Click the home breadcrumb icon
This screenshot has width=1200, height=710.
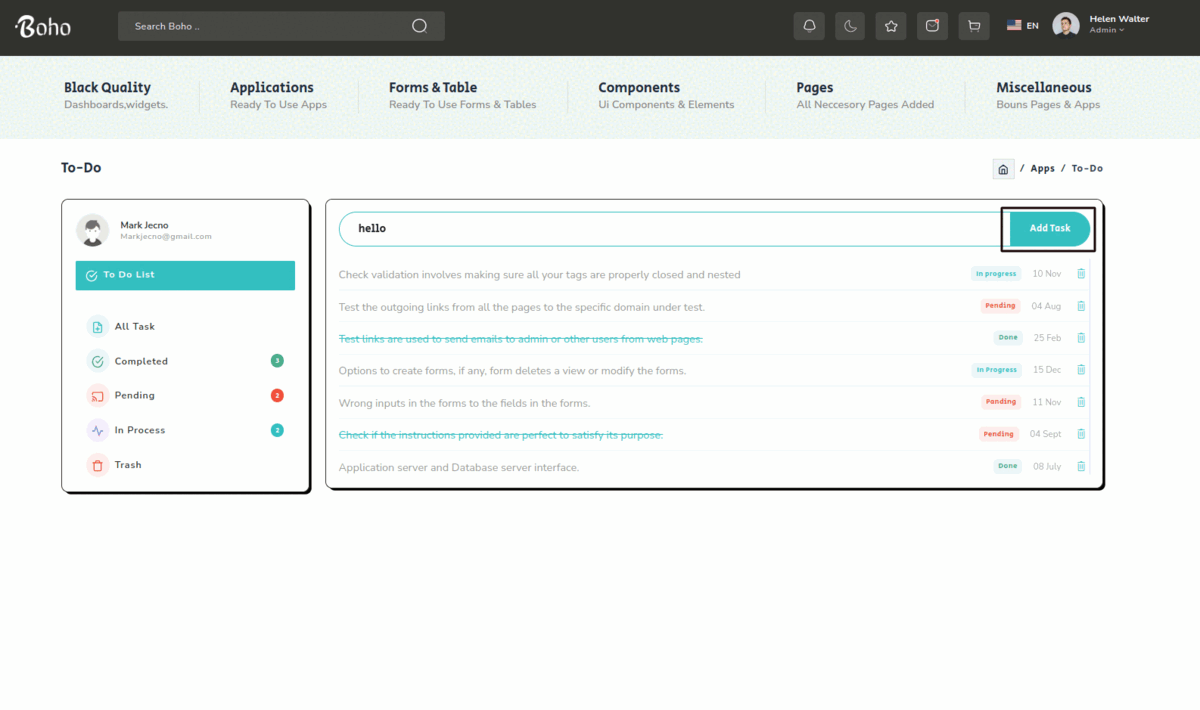(1003, 169)
